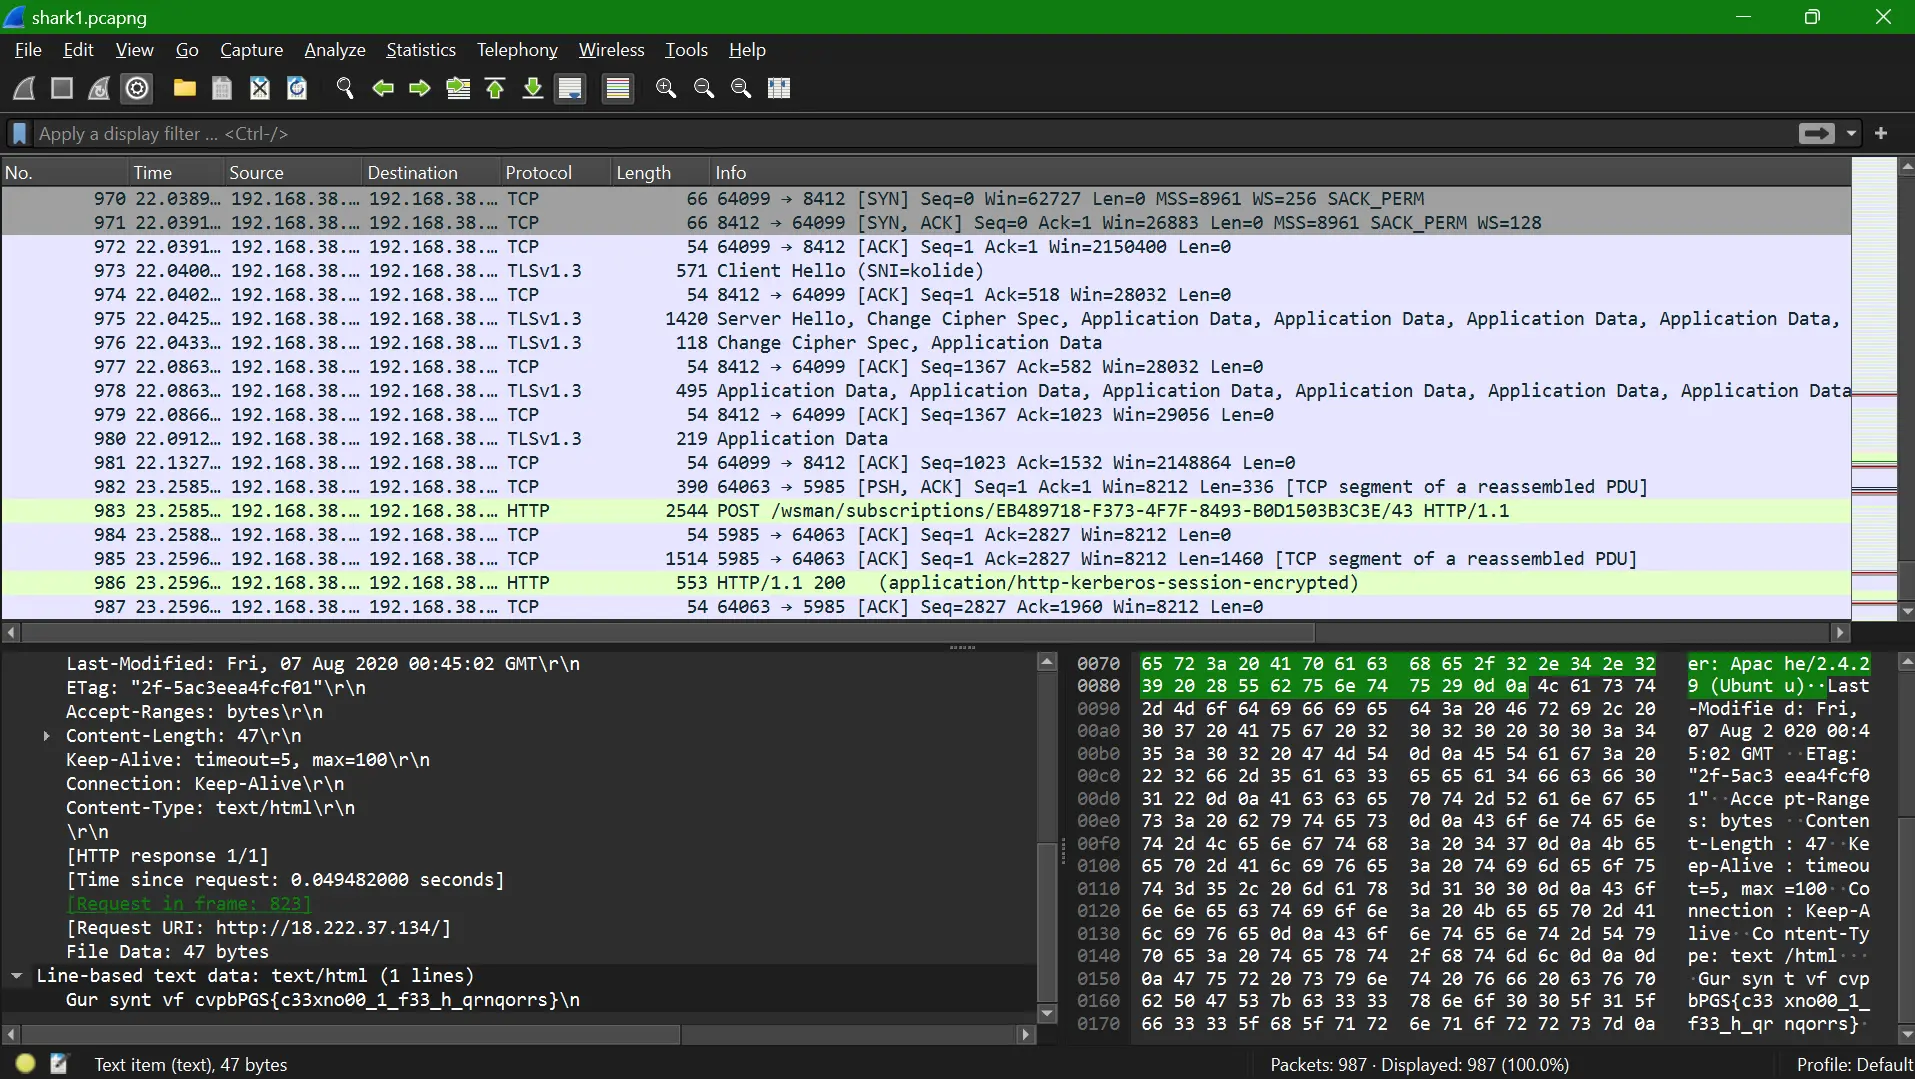Select the ETag "2f-5ac3eea4fcf01" line
This screenshot has height=1079, width=1915.
click(x=216, y=688)
